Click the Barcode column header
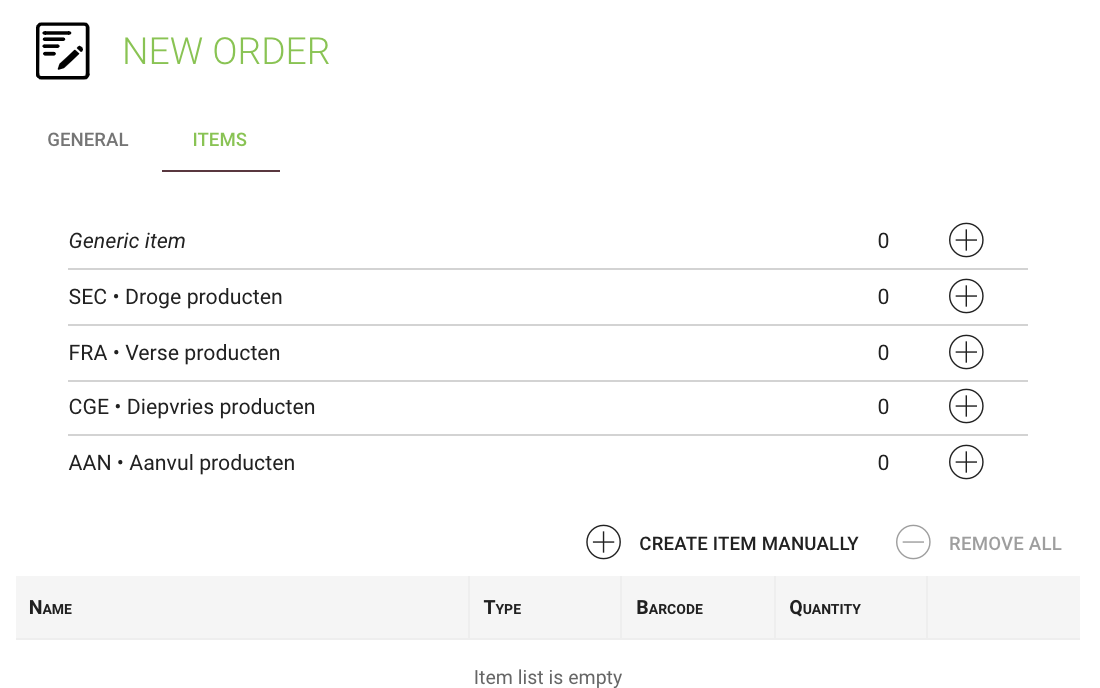Viewport: 1100px width, 688px height. [669, 607]
